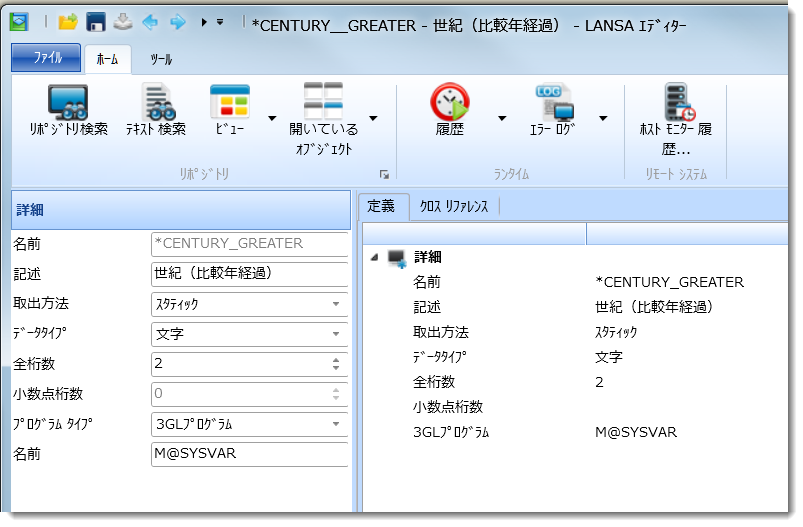Click the small black play arrow in quick toolbar
This screenshot has width=803, height=527.
pos(204,22)
